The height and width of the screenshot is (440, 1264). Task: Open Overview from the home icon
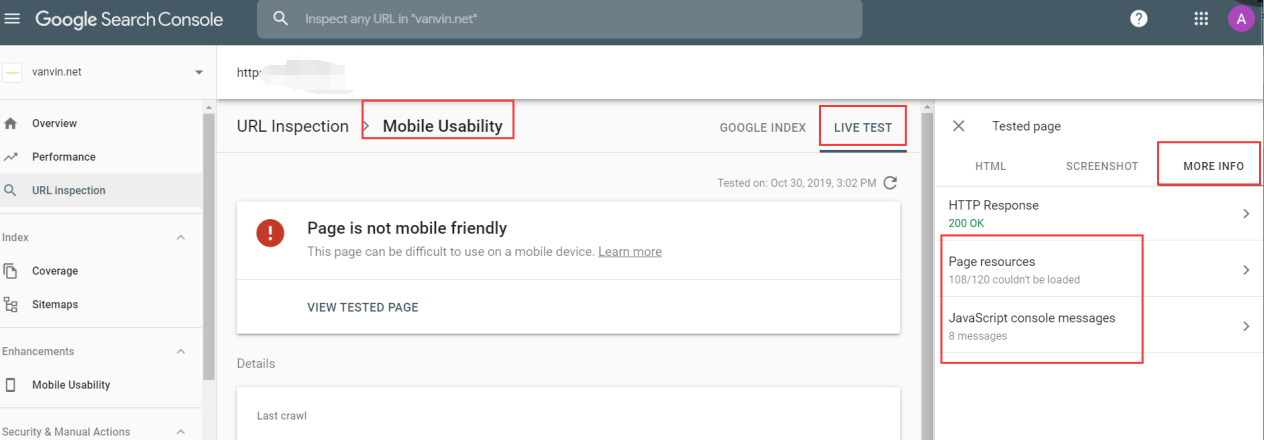coord(11,124)
